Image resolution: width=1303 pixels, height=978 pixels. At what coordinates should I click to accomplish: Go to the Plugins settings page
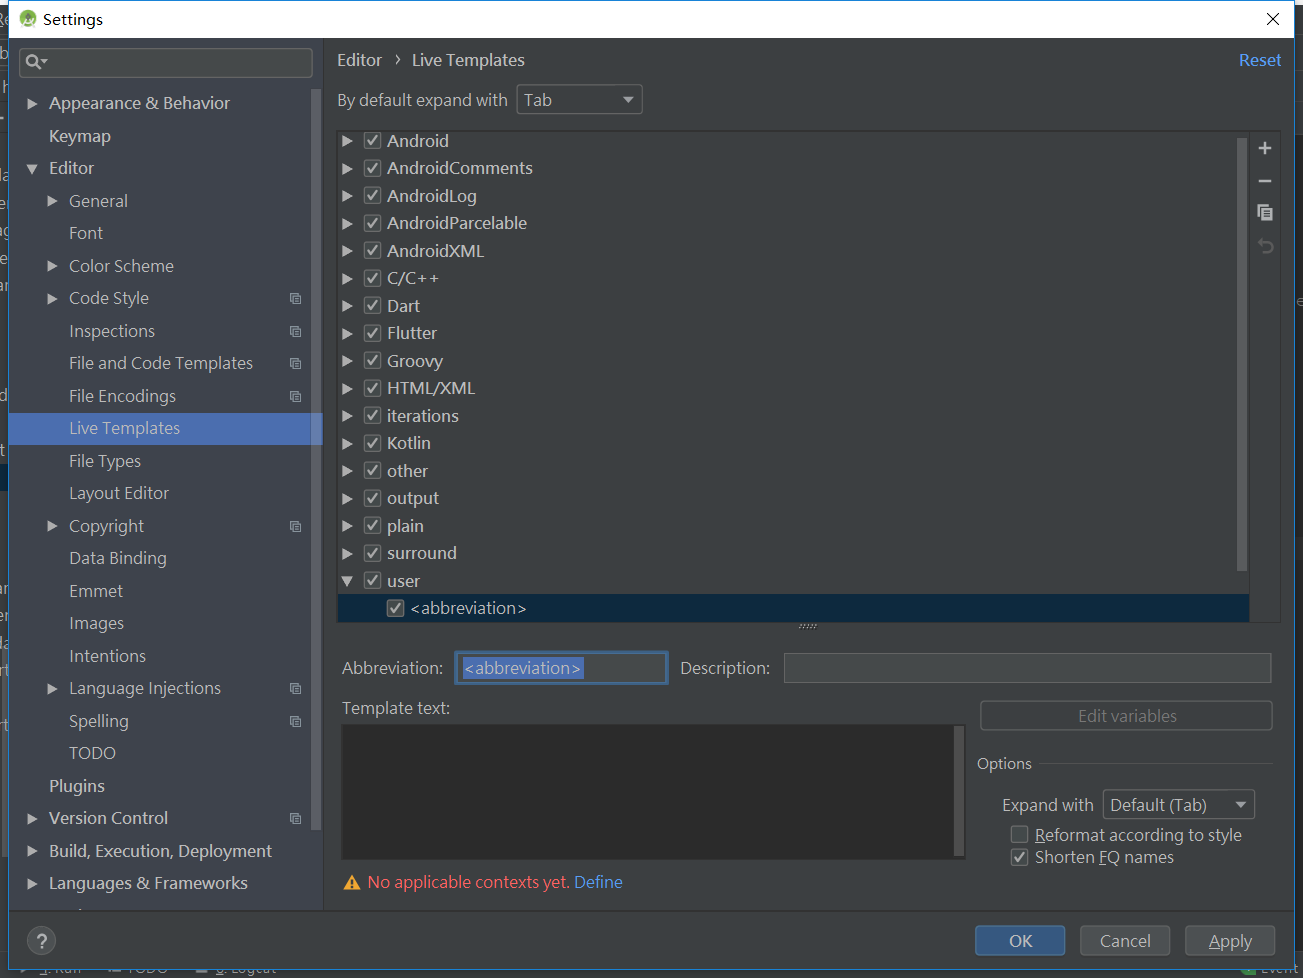click(77, 786)
